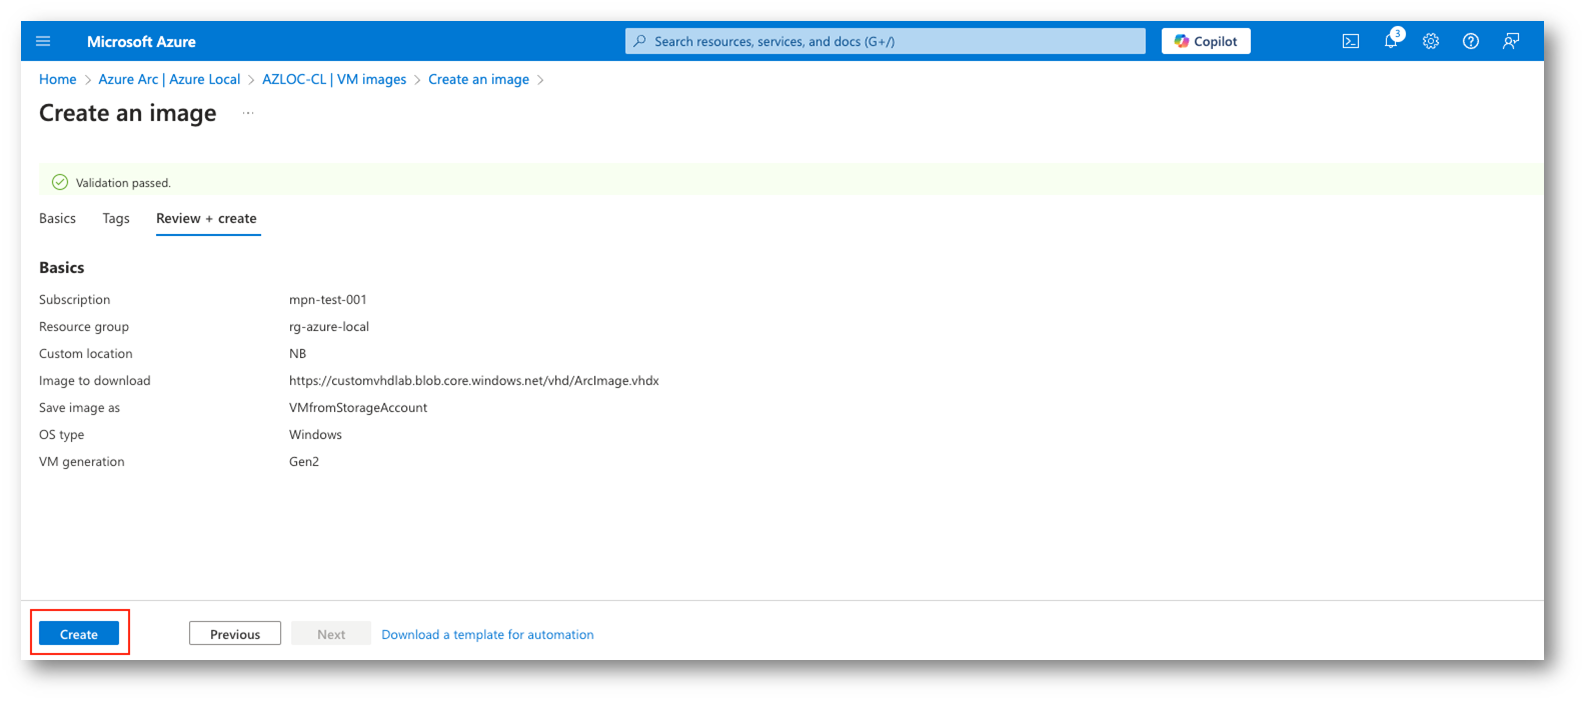Click the Save image as label
Image resolution: width=1586 pixels, height=702 pixels.
point(79,407)
